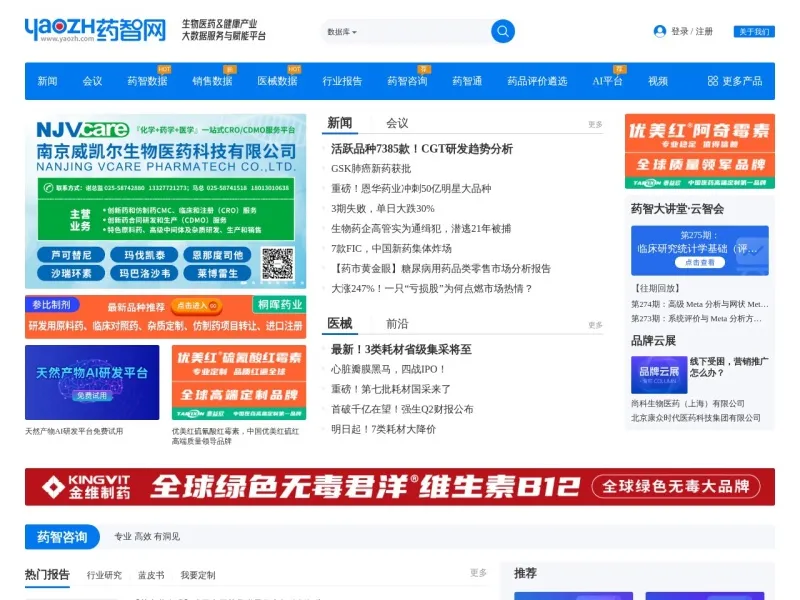Select the 蓝皮书 tab

click(151, 576)
